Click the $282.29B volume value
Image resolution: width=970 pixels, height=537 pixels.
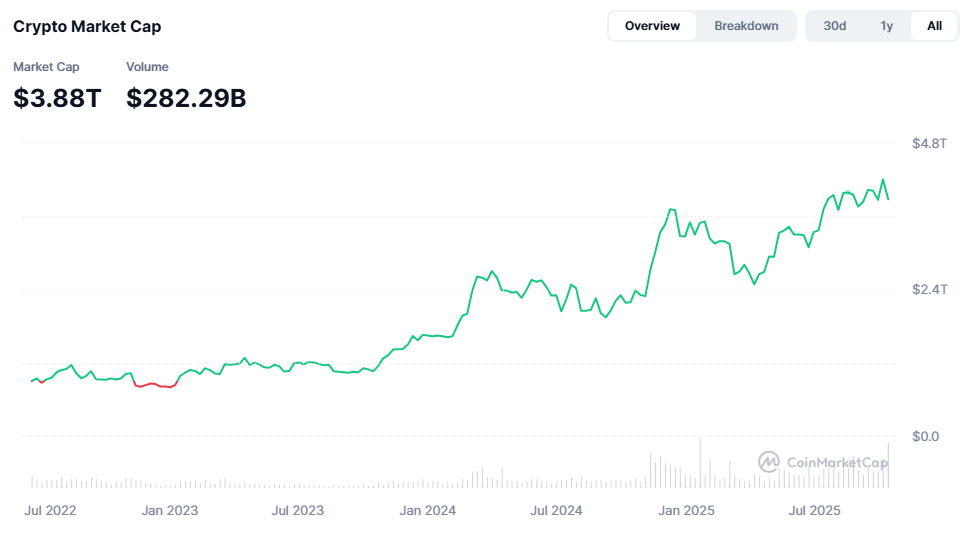coord(186,98)
